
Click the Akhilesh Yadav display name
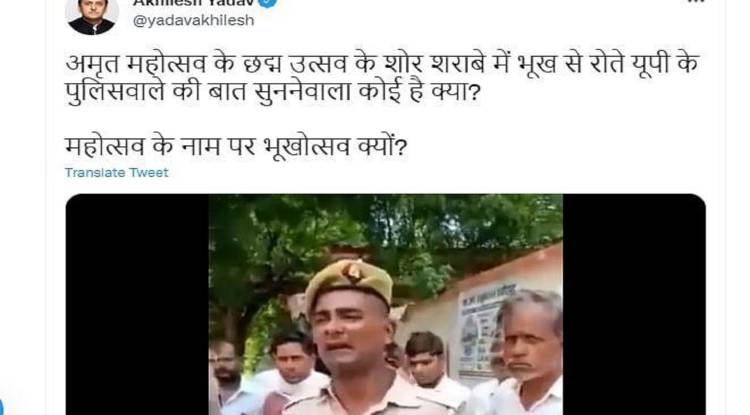(193, 2)
